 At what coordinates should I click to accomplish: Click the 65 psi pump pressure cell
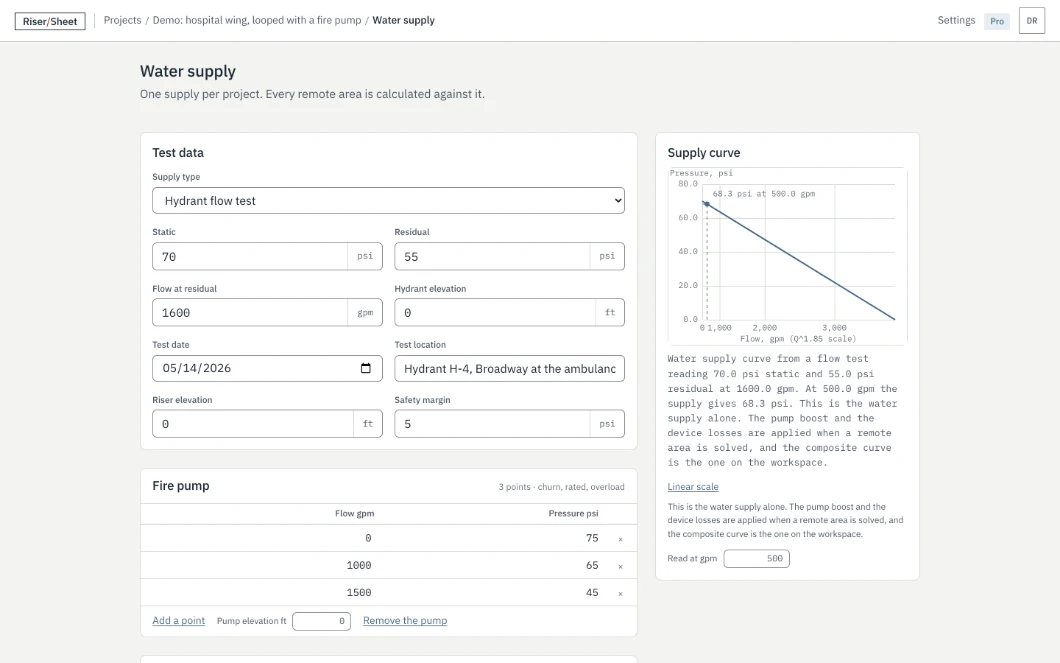(x=592, y=565)
